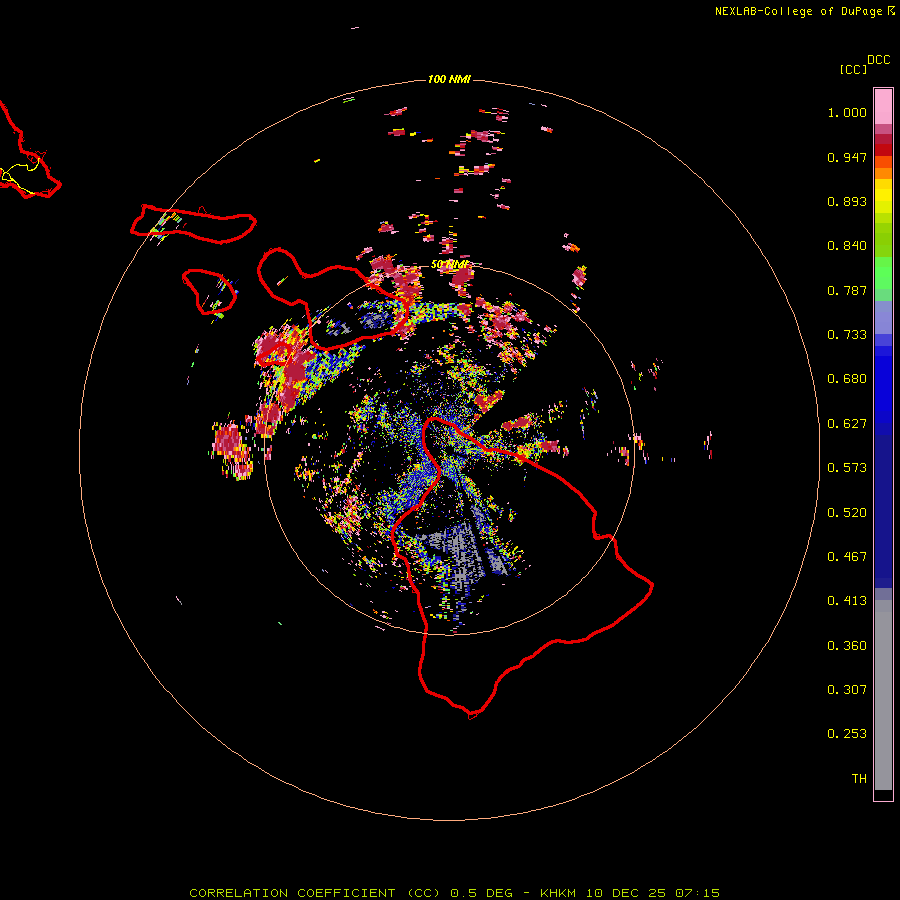The height and width of the screenshot is (900, 900).
Task: Select the light purple 0.733 color swatch
Action: coord(883,318)
